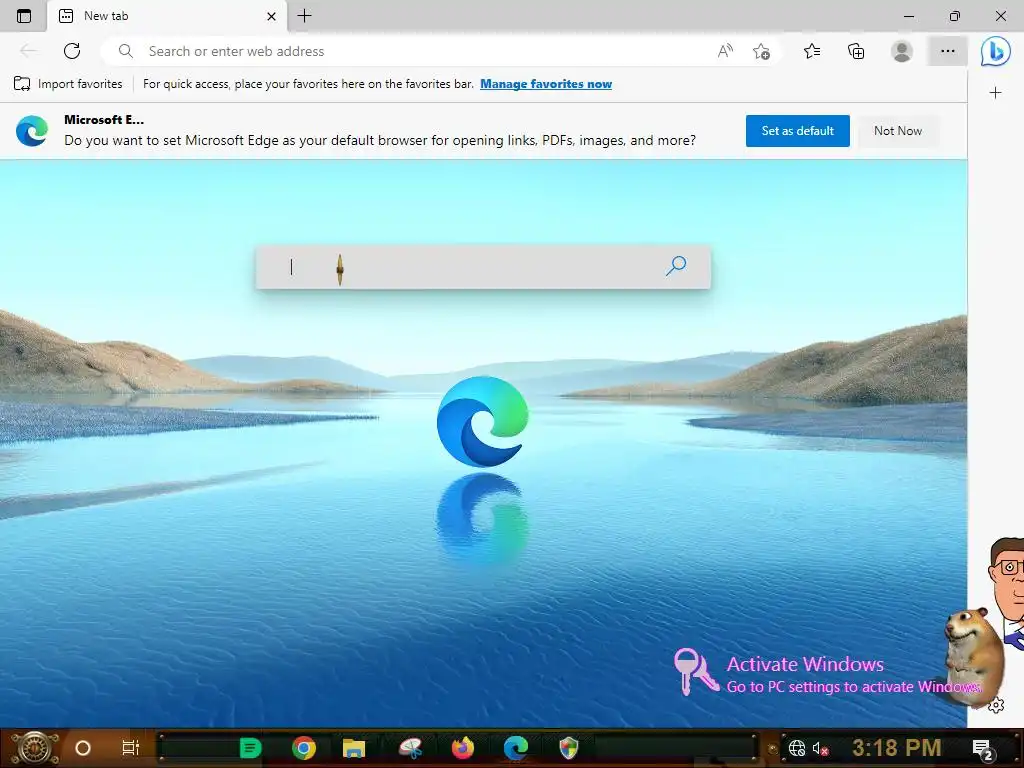Open the steampunk Start button
Screen dimensions: 1024x768
[x=35, y=748]
